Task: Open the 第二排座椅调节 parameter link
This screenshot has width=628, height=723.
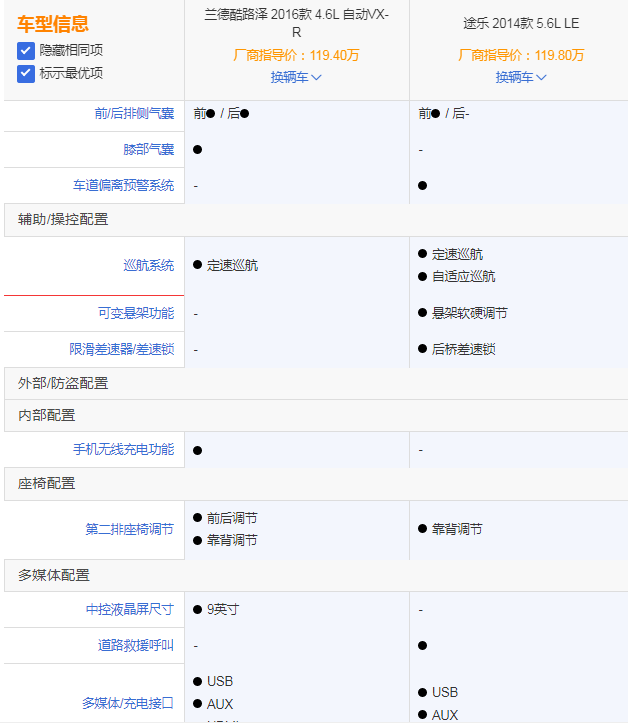Action: (130, 529)
